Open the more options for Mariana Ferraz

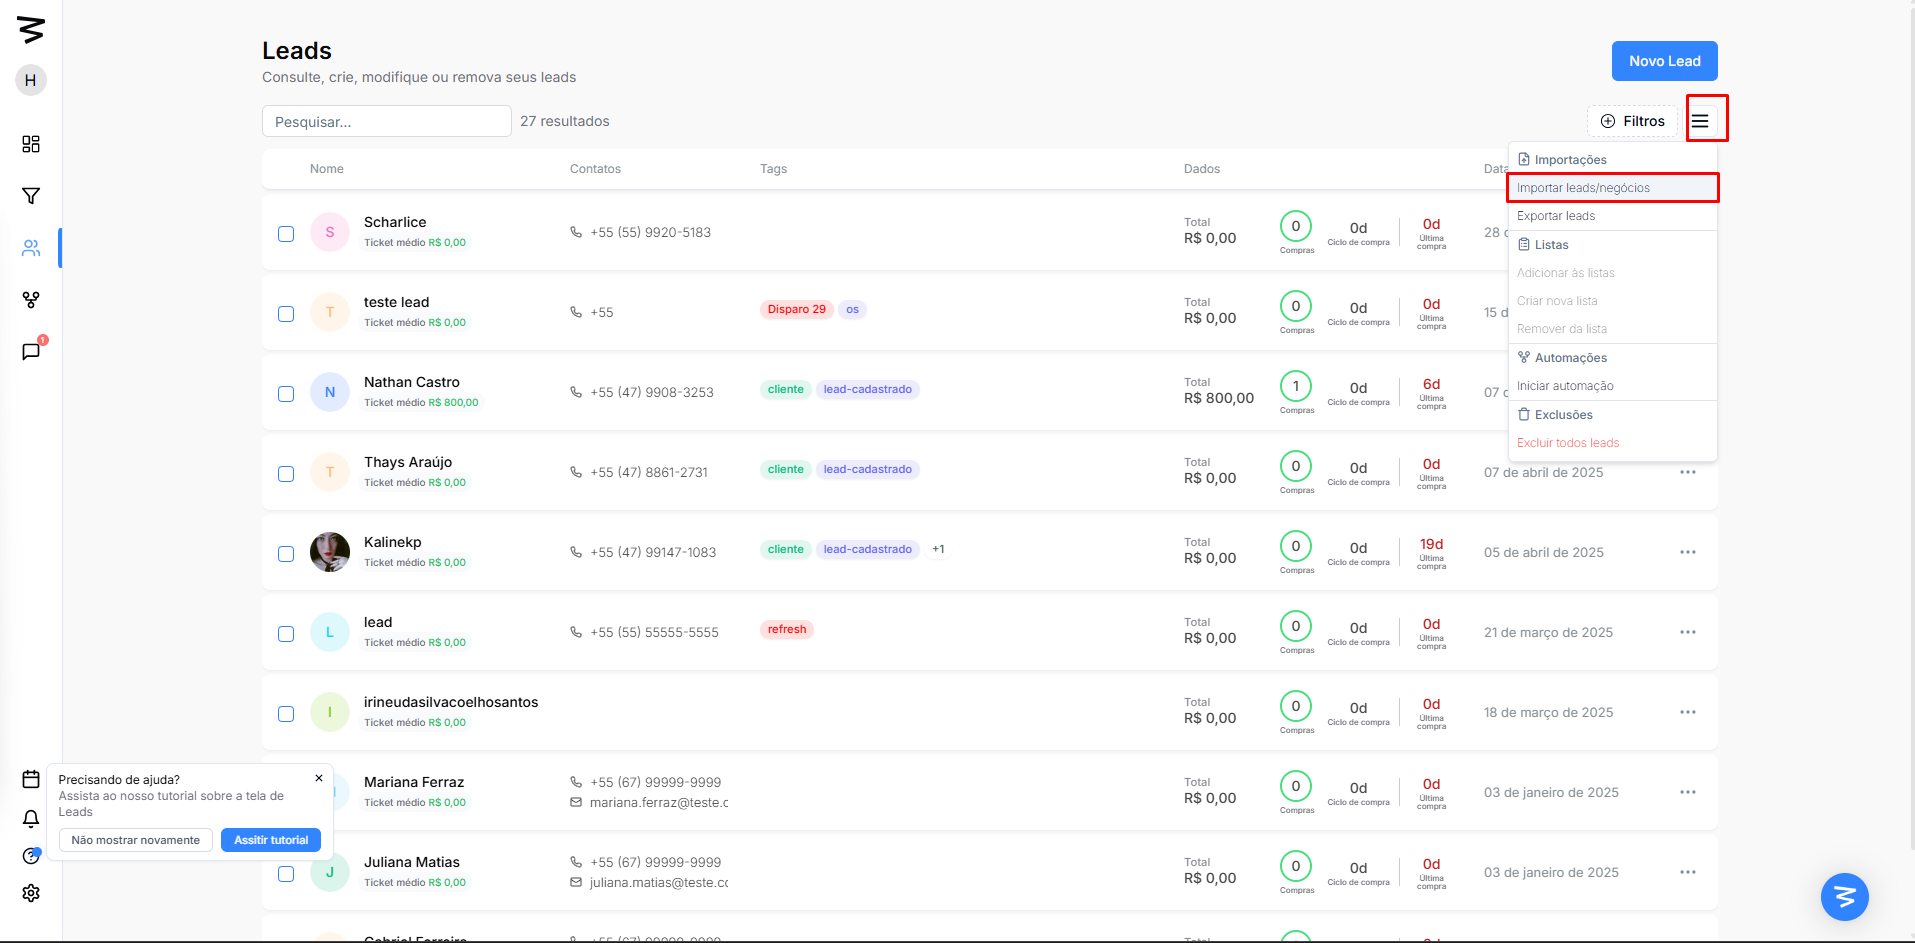click(x=1688, y=792)
